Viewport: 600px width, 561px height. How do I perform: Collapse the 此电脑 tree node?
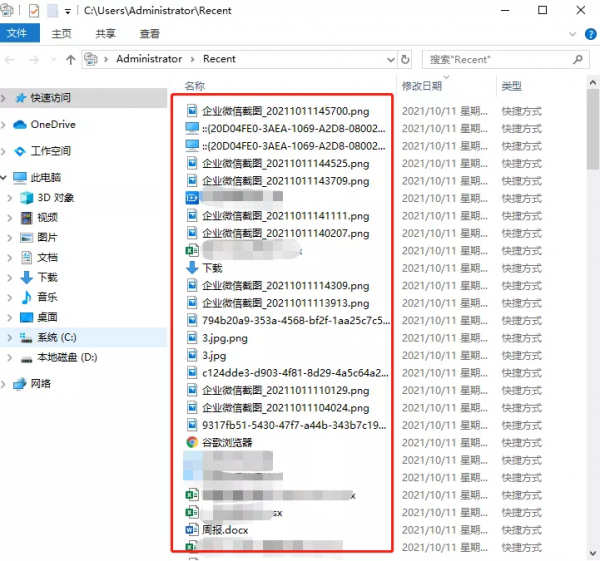3,178
